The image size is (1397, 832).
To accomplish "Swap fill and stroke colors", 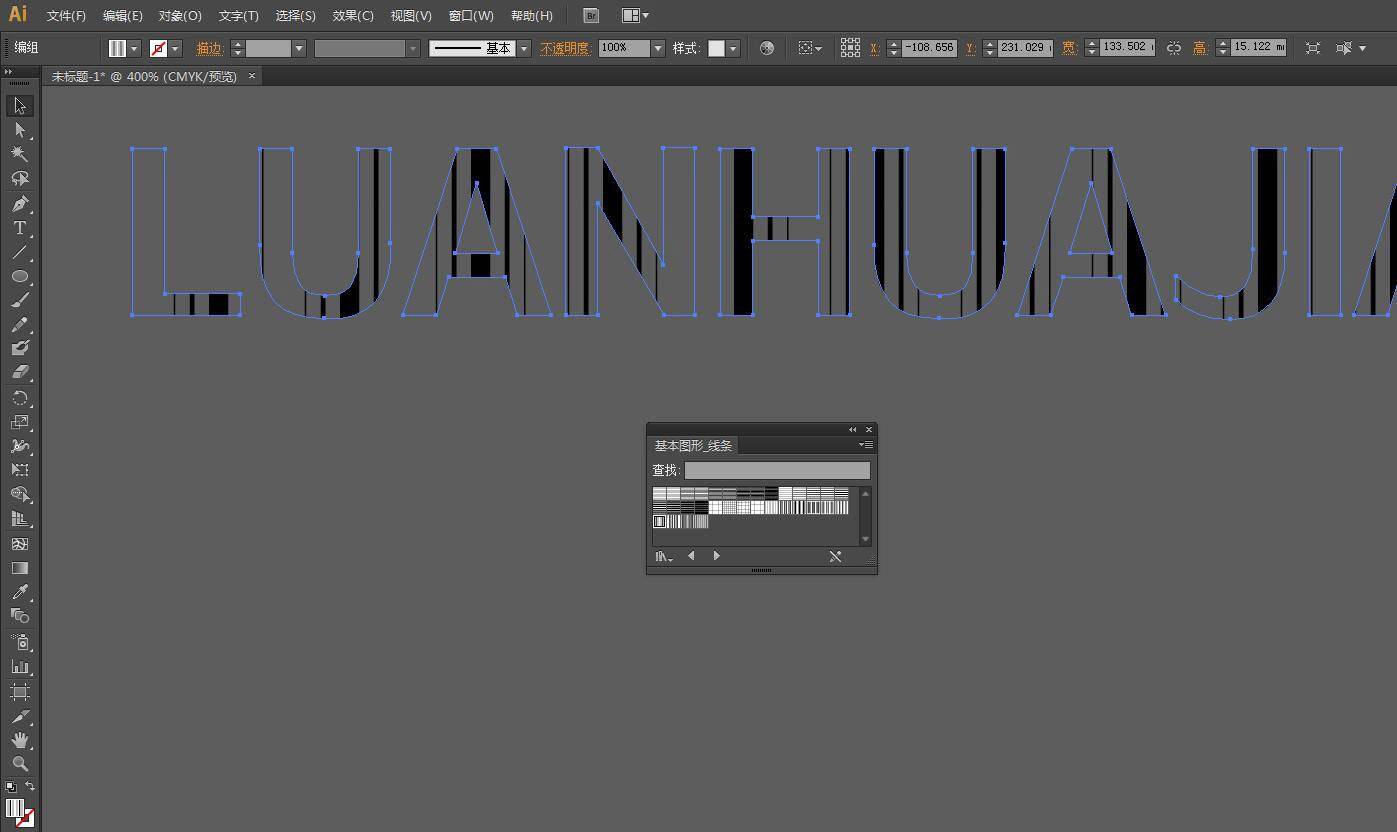I will click(x=30, y=787).
